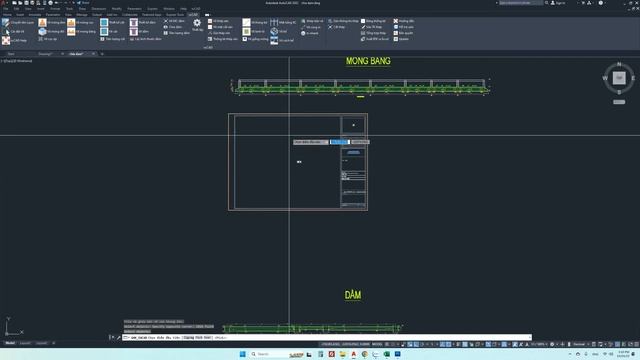Open the File menu

point(5,9)
